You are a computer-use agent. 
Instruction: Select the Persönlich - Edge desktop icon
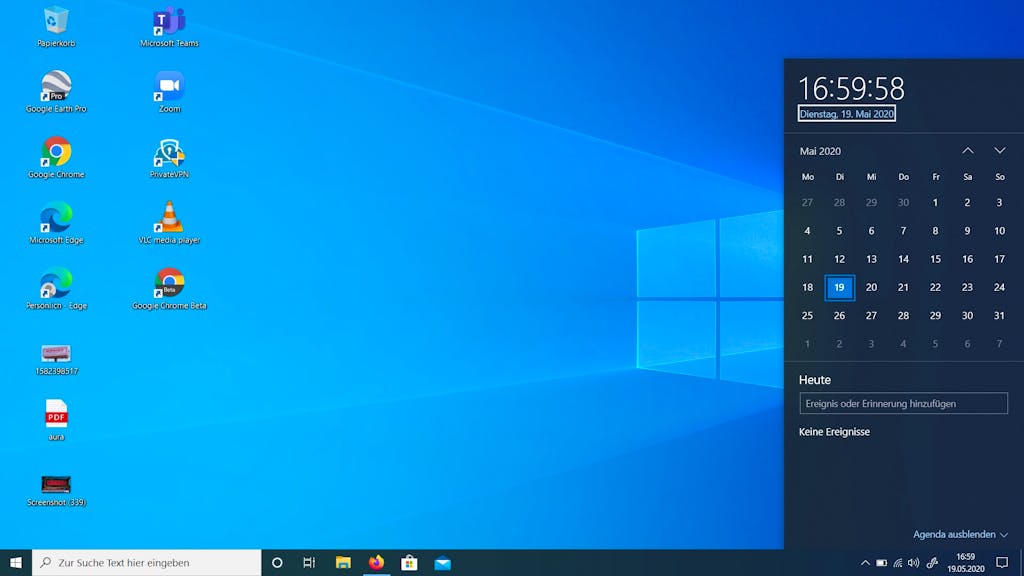(x=56, y=288)
